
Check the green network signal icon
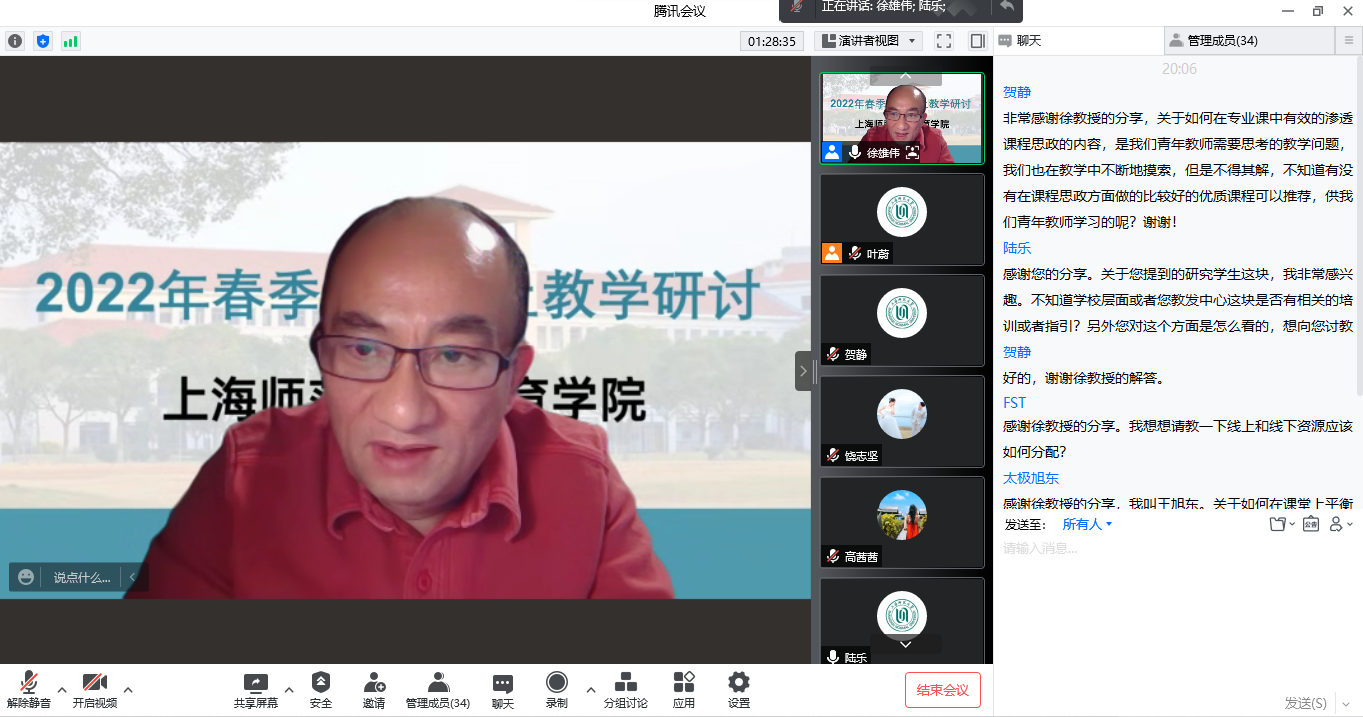tap(70, 41)
